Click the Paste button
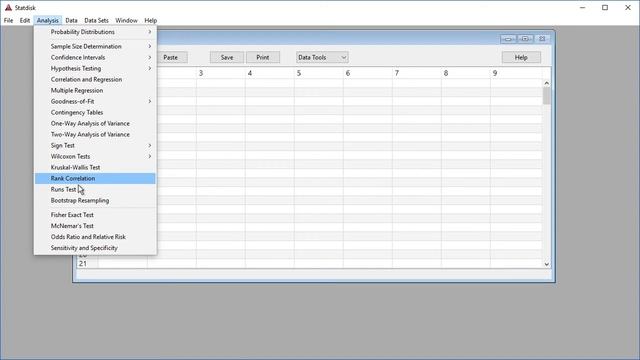 tap(171, 58)
